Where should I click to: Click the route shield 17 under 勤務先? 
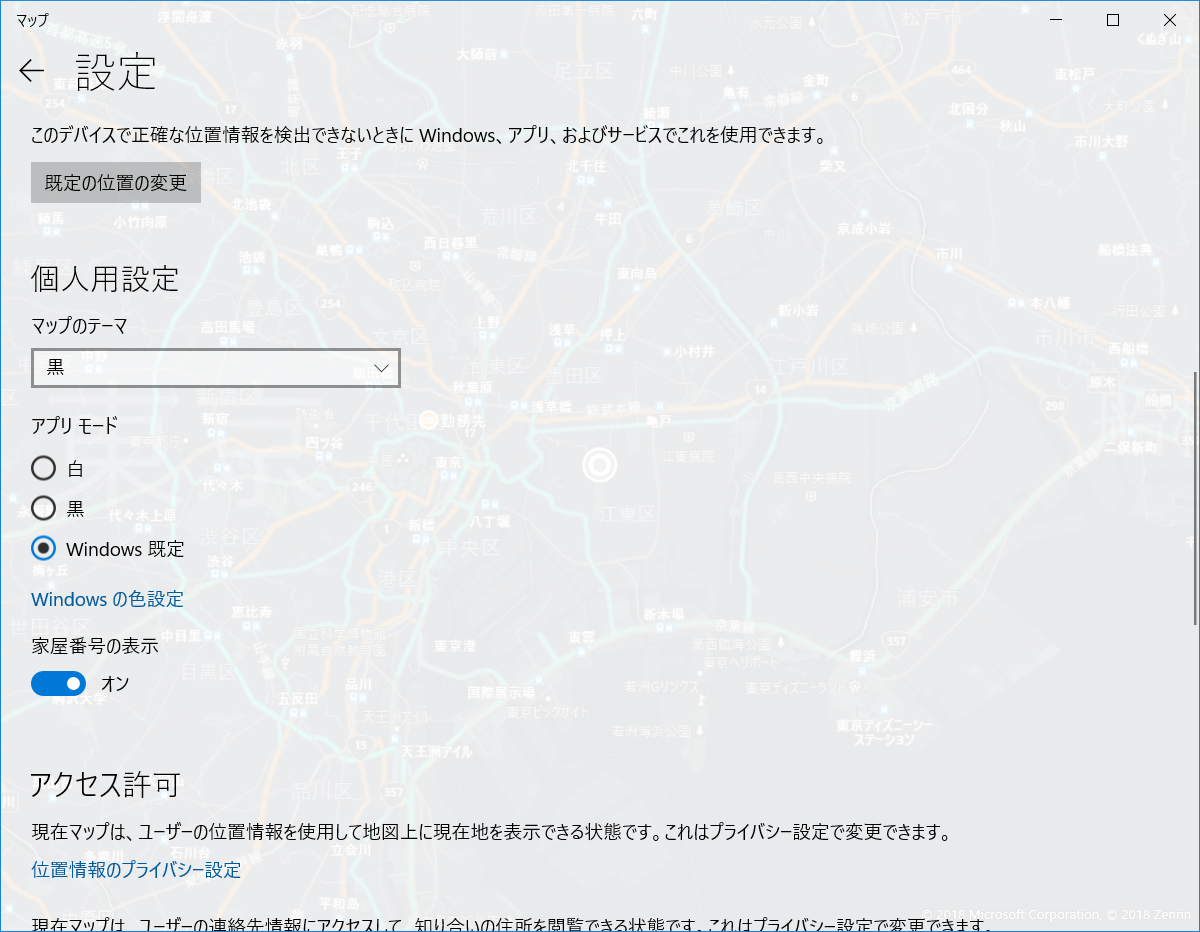click(470, 432)
